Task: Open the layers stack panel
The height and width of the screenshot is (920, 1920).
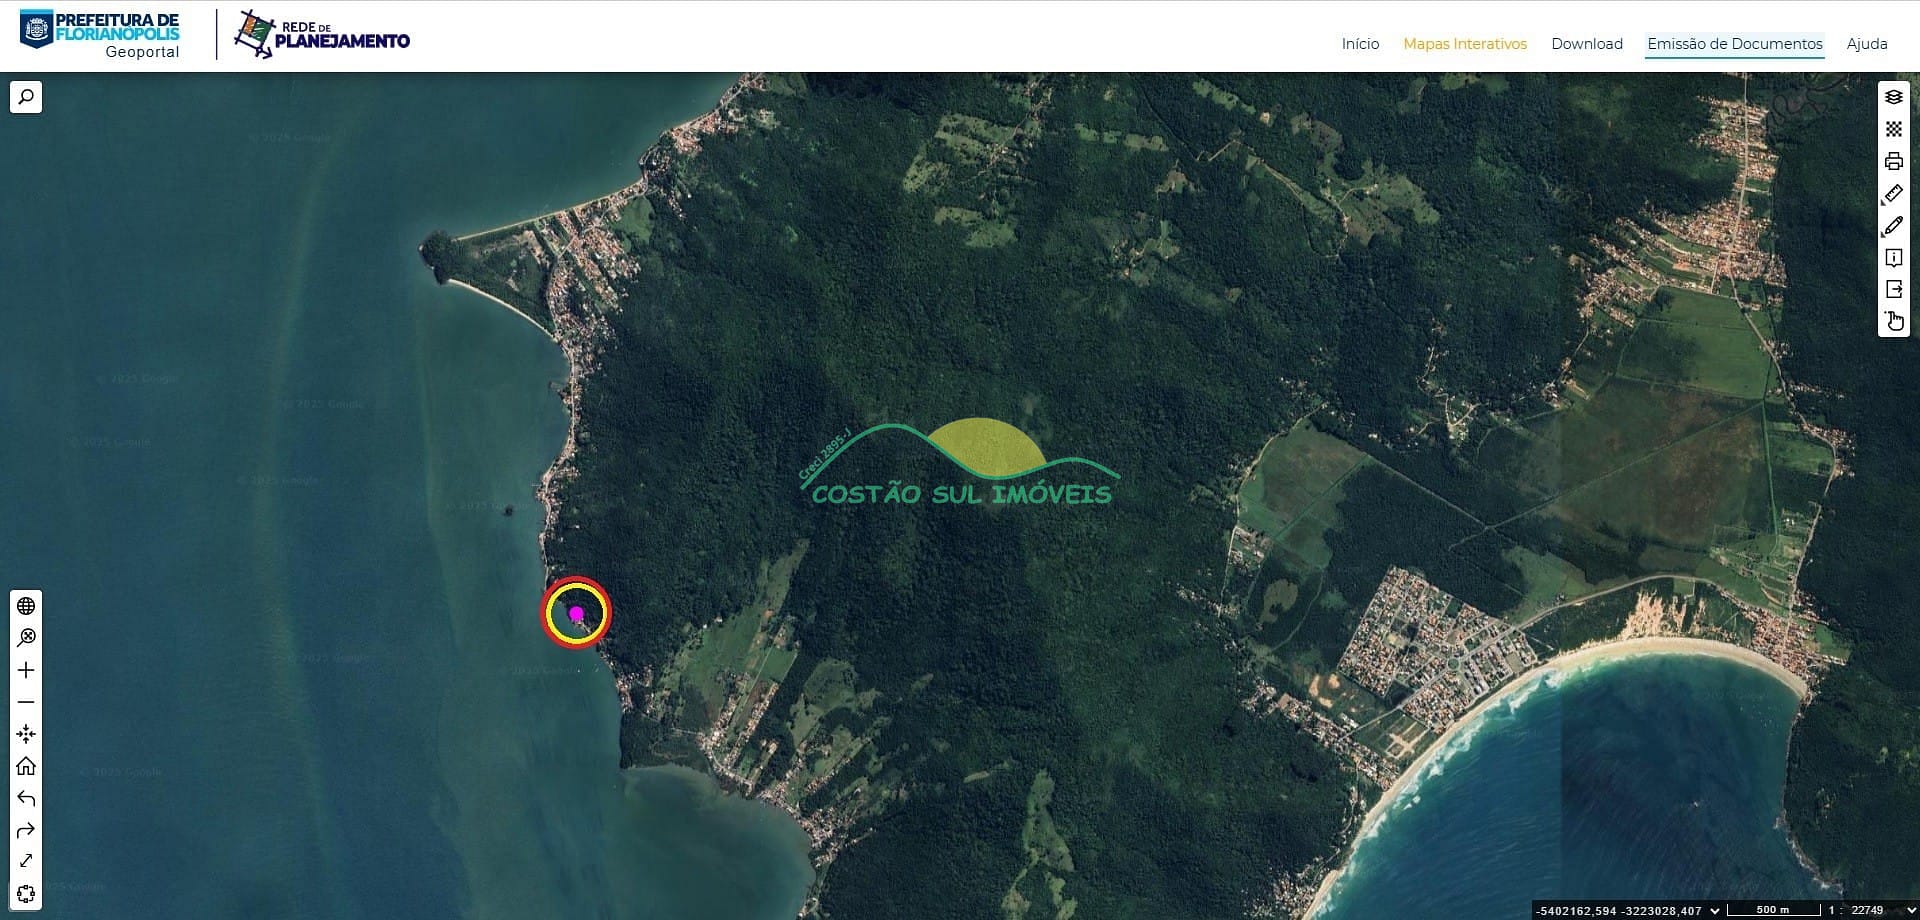Action: (1893, 97)
